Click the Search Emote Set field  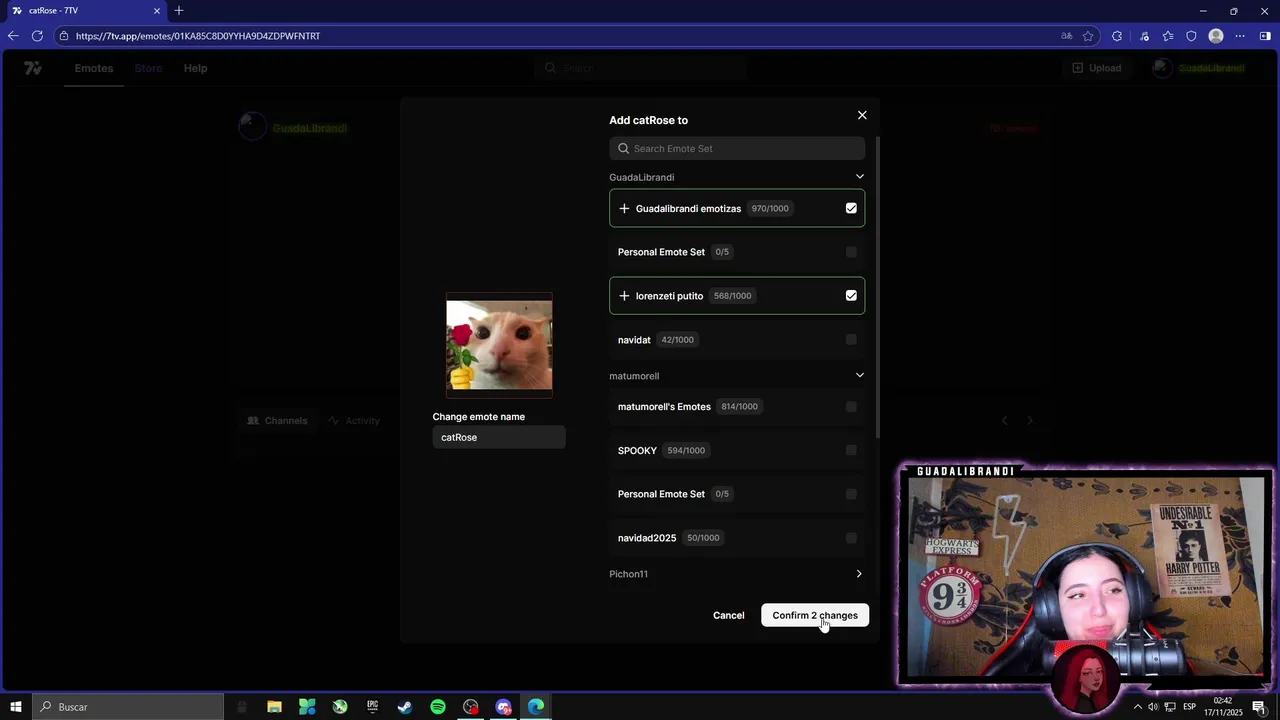(x=737, y=148)
